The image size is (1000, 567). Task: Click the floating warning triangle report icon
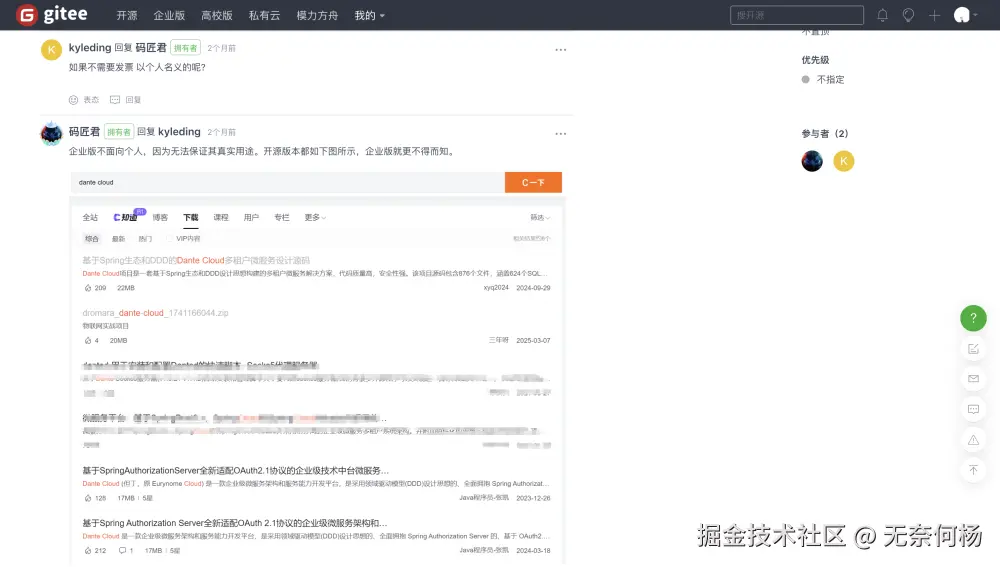(x=973, y=440)
